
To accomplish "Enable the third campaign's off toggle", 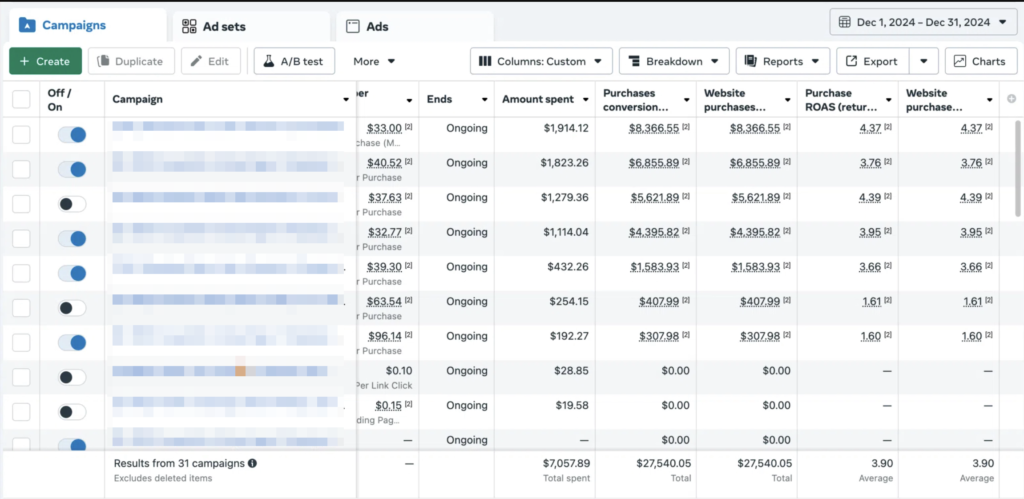I will (72, 204).
